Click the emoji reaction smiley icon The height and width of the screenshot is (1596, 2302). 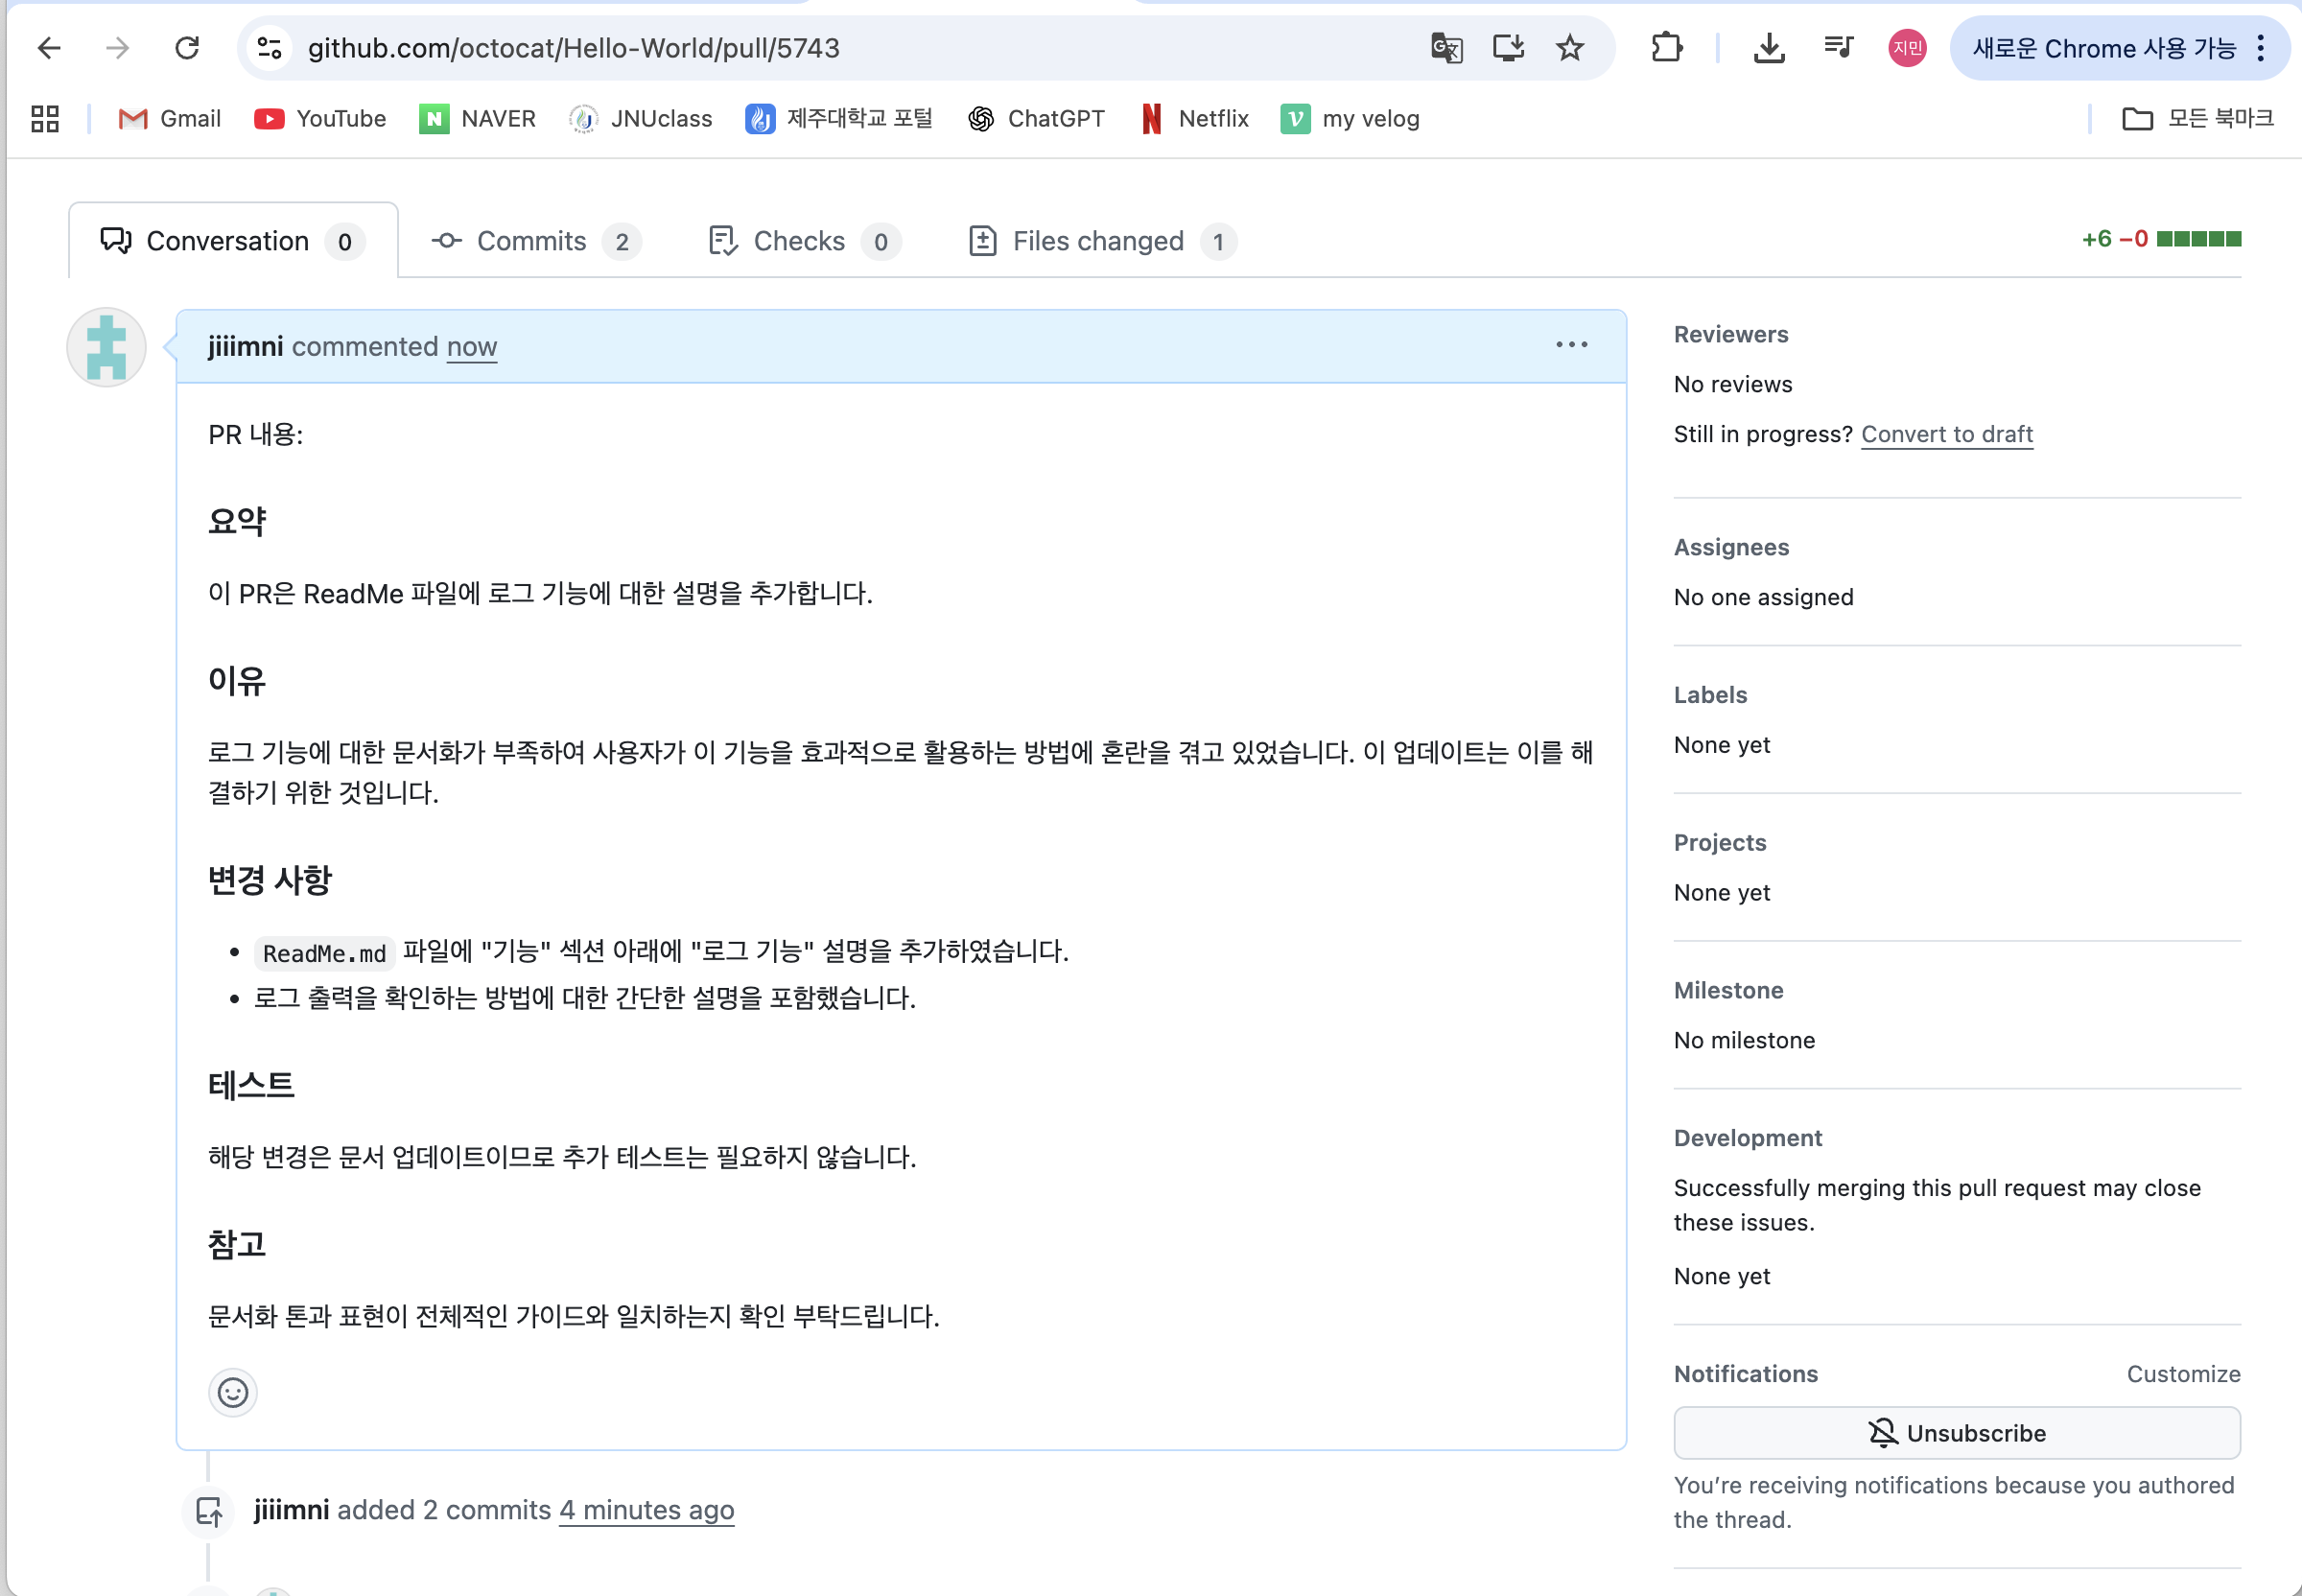point(232,1392)
